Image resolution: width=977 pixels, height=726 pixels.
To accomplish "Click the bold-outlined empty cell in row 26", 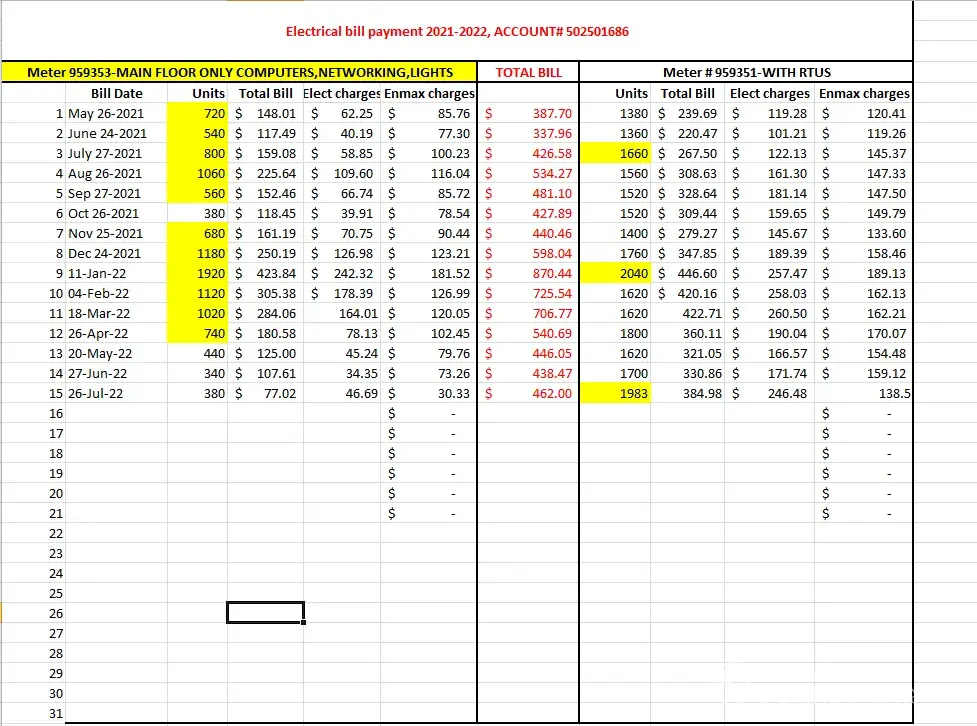I will [x=265, y=613].
